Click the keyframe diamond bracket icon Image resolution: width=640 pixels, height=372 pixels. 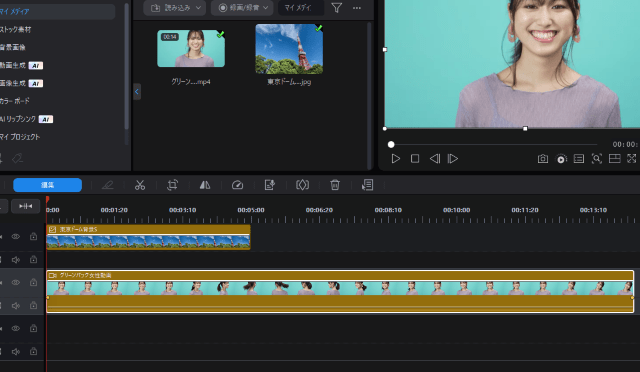302,185
